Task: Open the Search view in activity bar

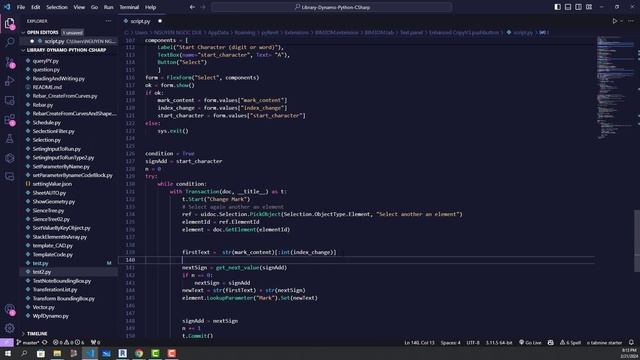Action: pos(9,42)
